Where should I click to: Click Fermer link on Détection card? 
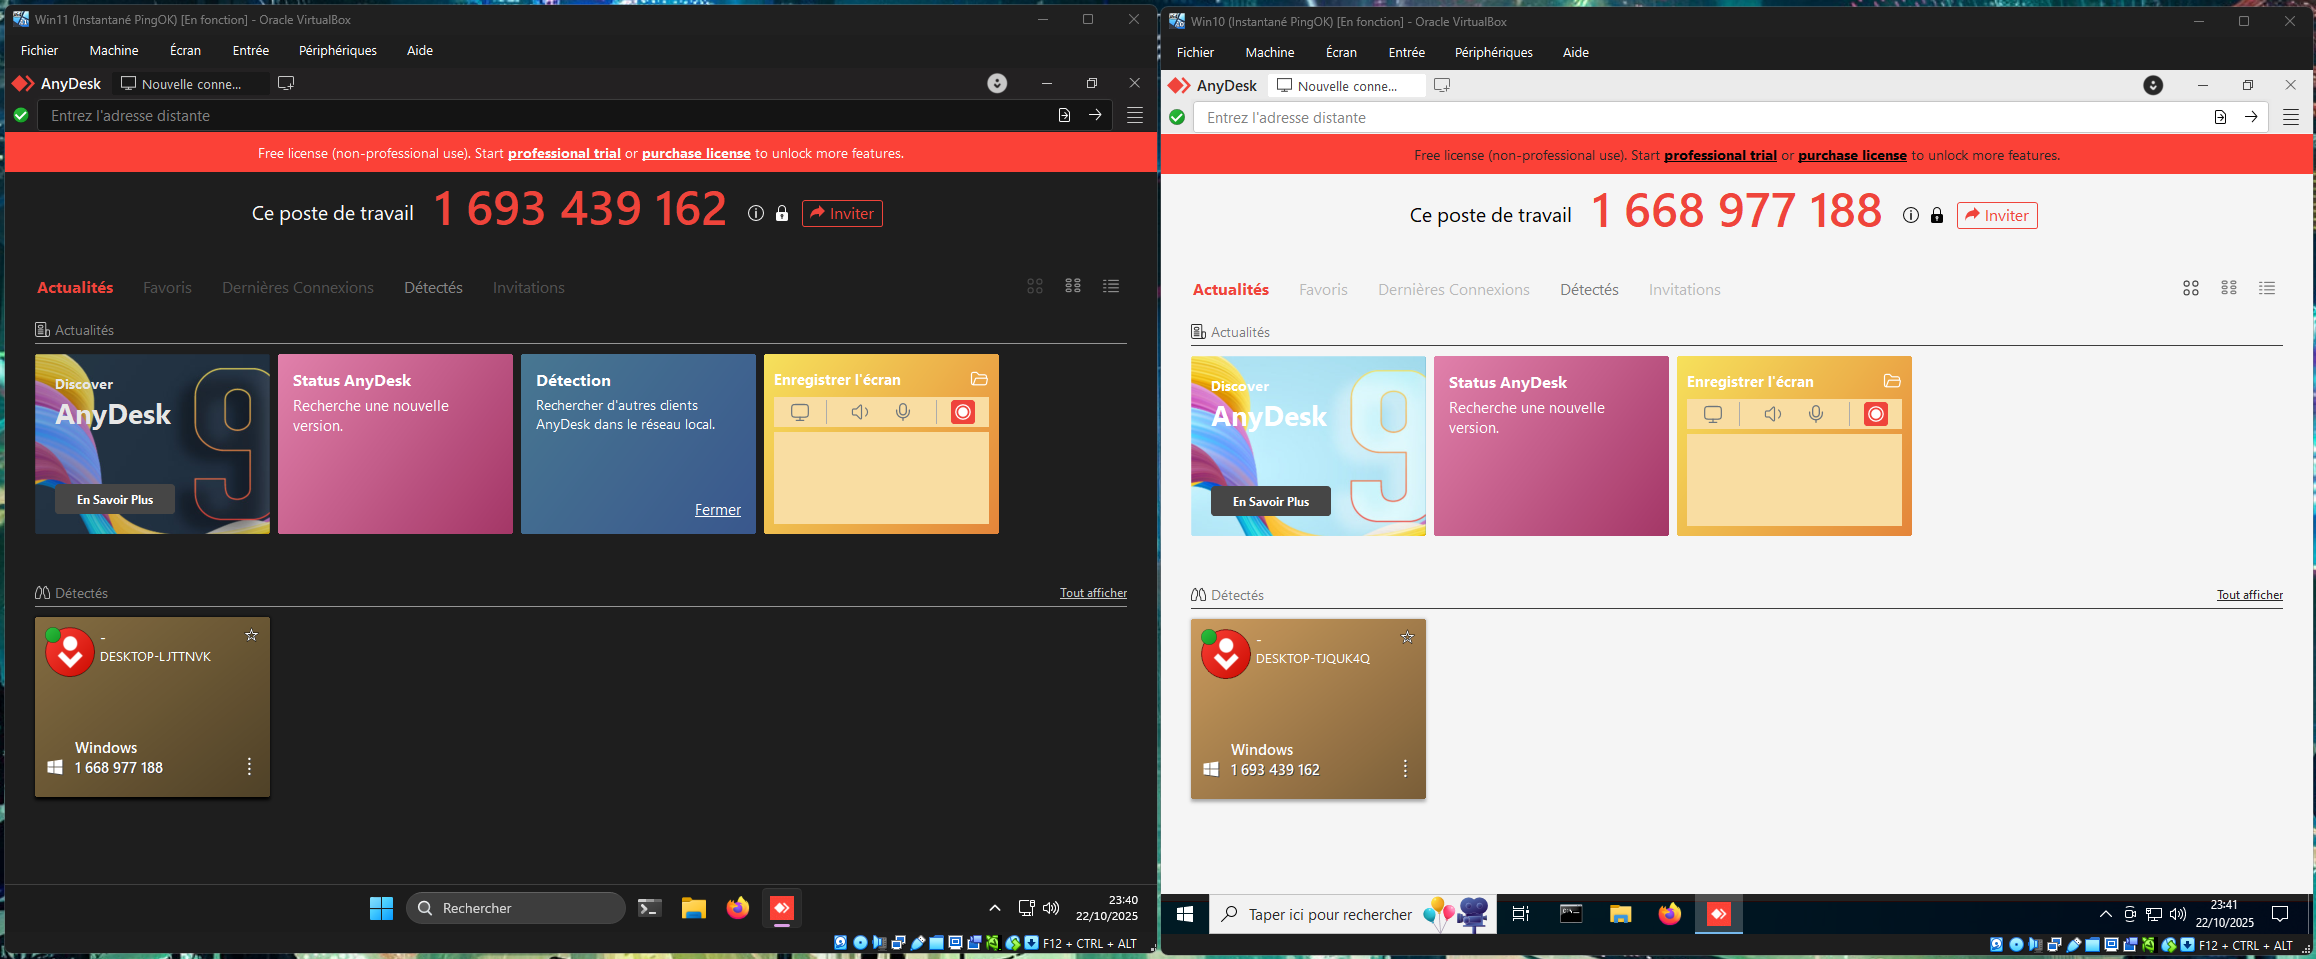pos(717,510)
